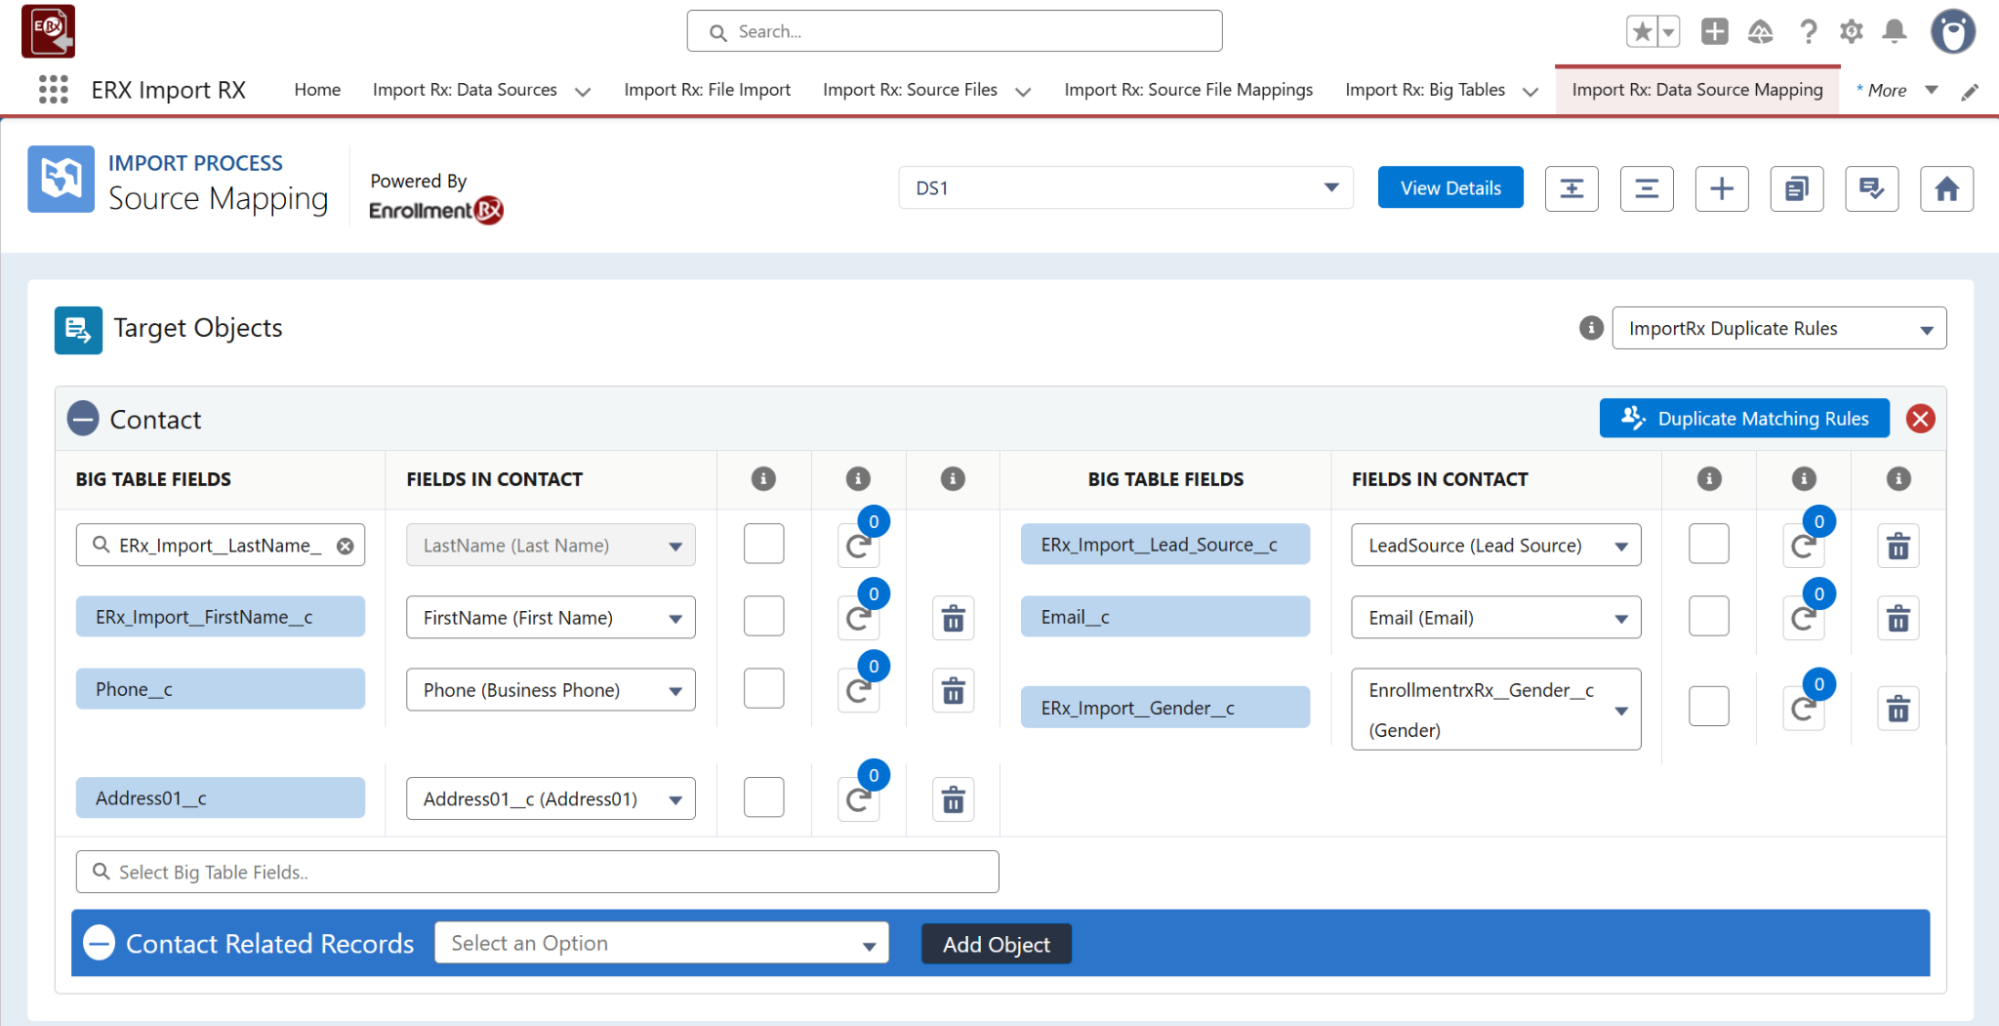Image resolution: width=1999 pixels, height=1026 pixels.
Task: Open the notifications bell
Action: (1893, 32)
